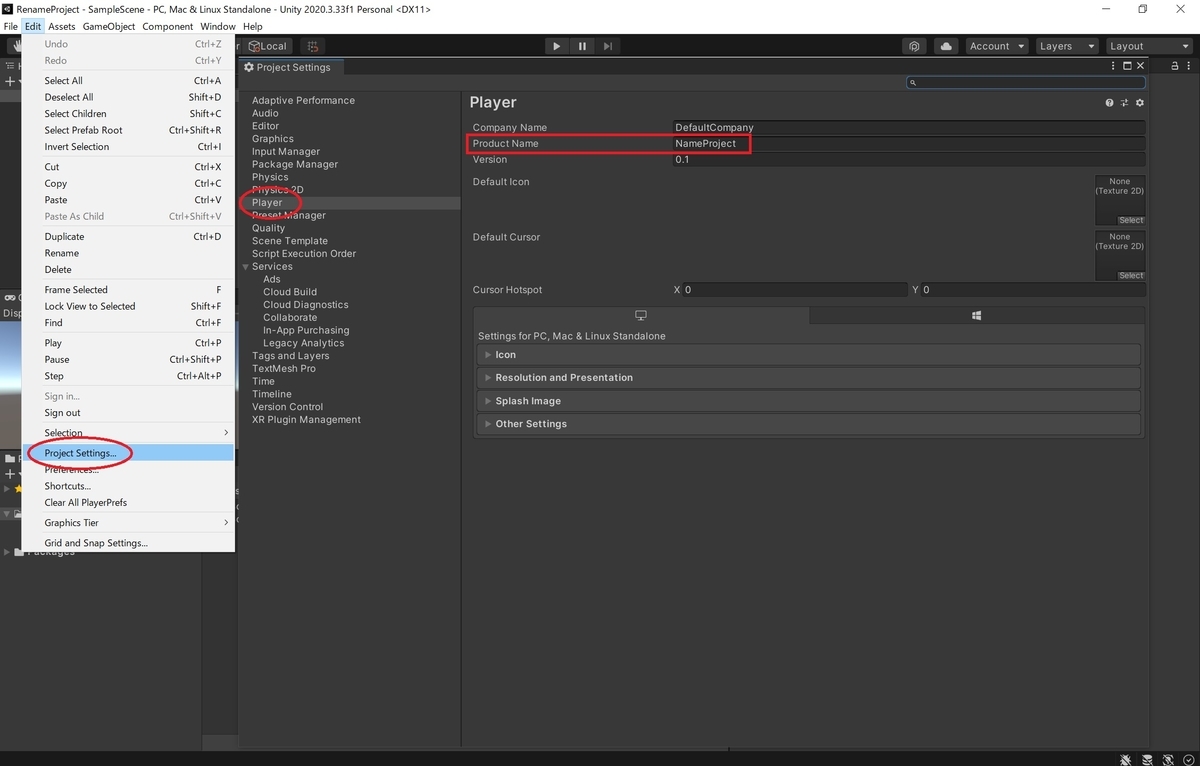
Task: Select Quality settings category
Action: (x=268, y=228)
